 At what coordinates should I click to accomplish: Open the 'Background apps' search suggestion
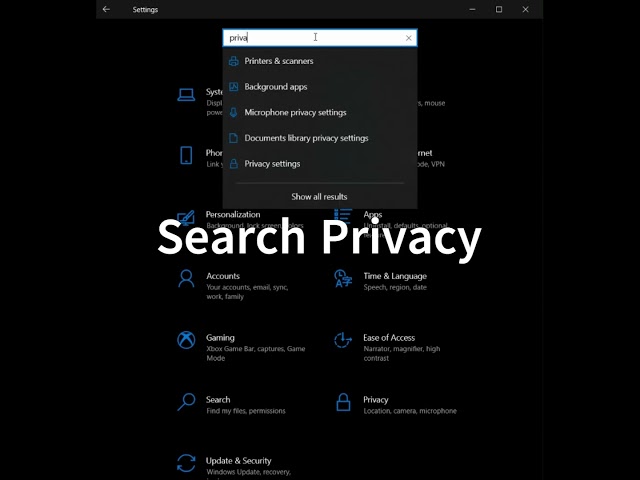[320, 87]
